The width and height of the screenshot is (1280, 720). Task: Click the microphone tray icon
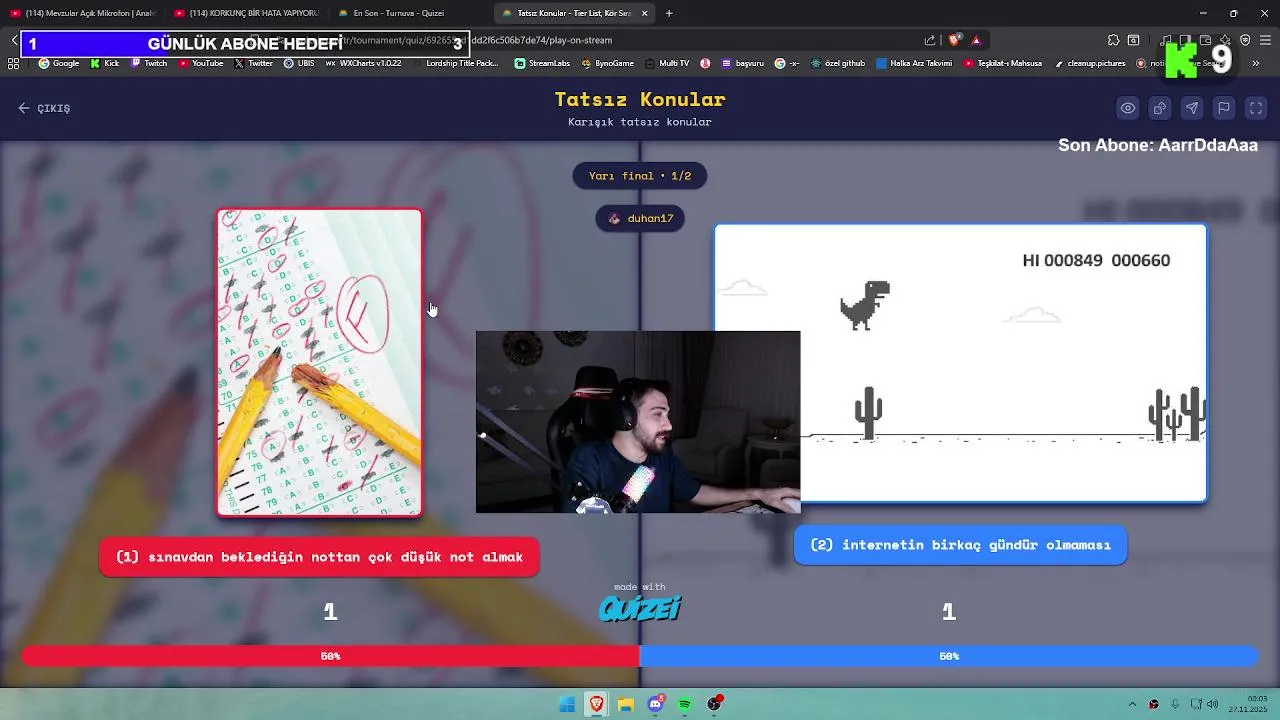(1175, 704)
